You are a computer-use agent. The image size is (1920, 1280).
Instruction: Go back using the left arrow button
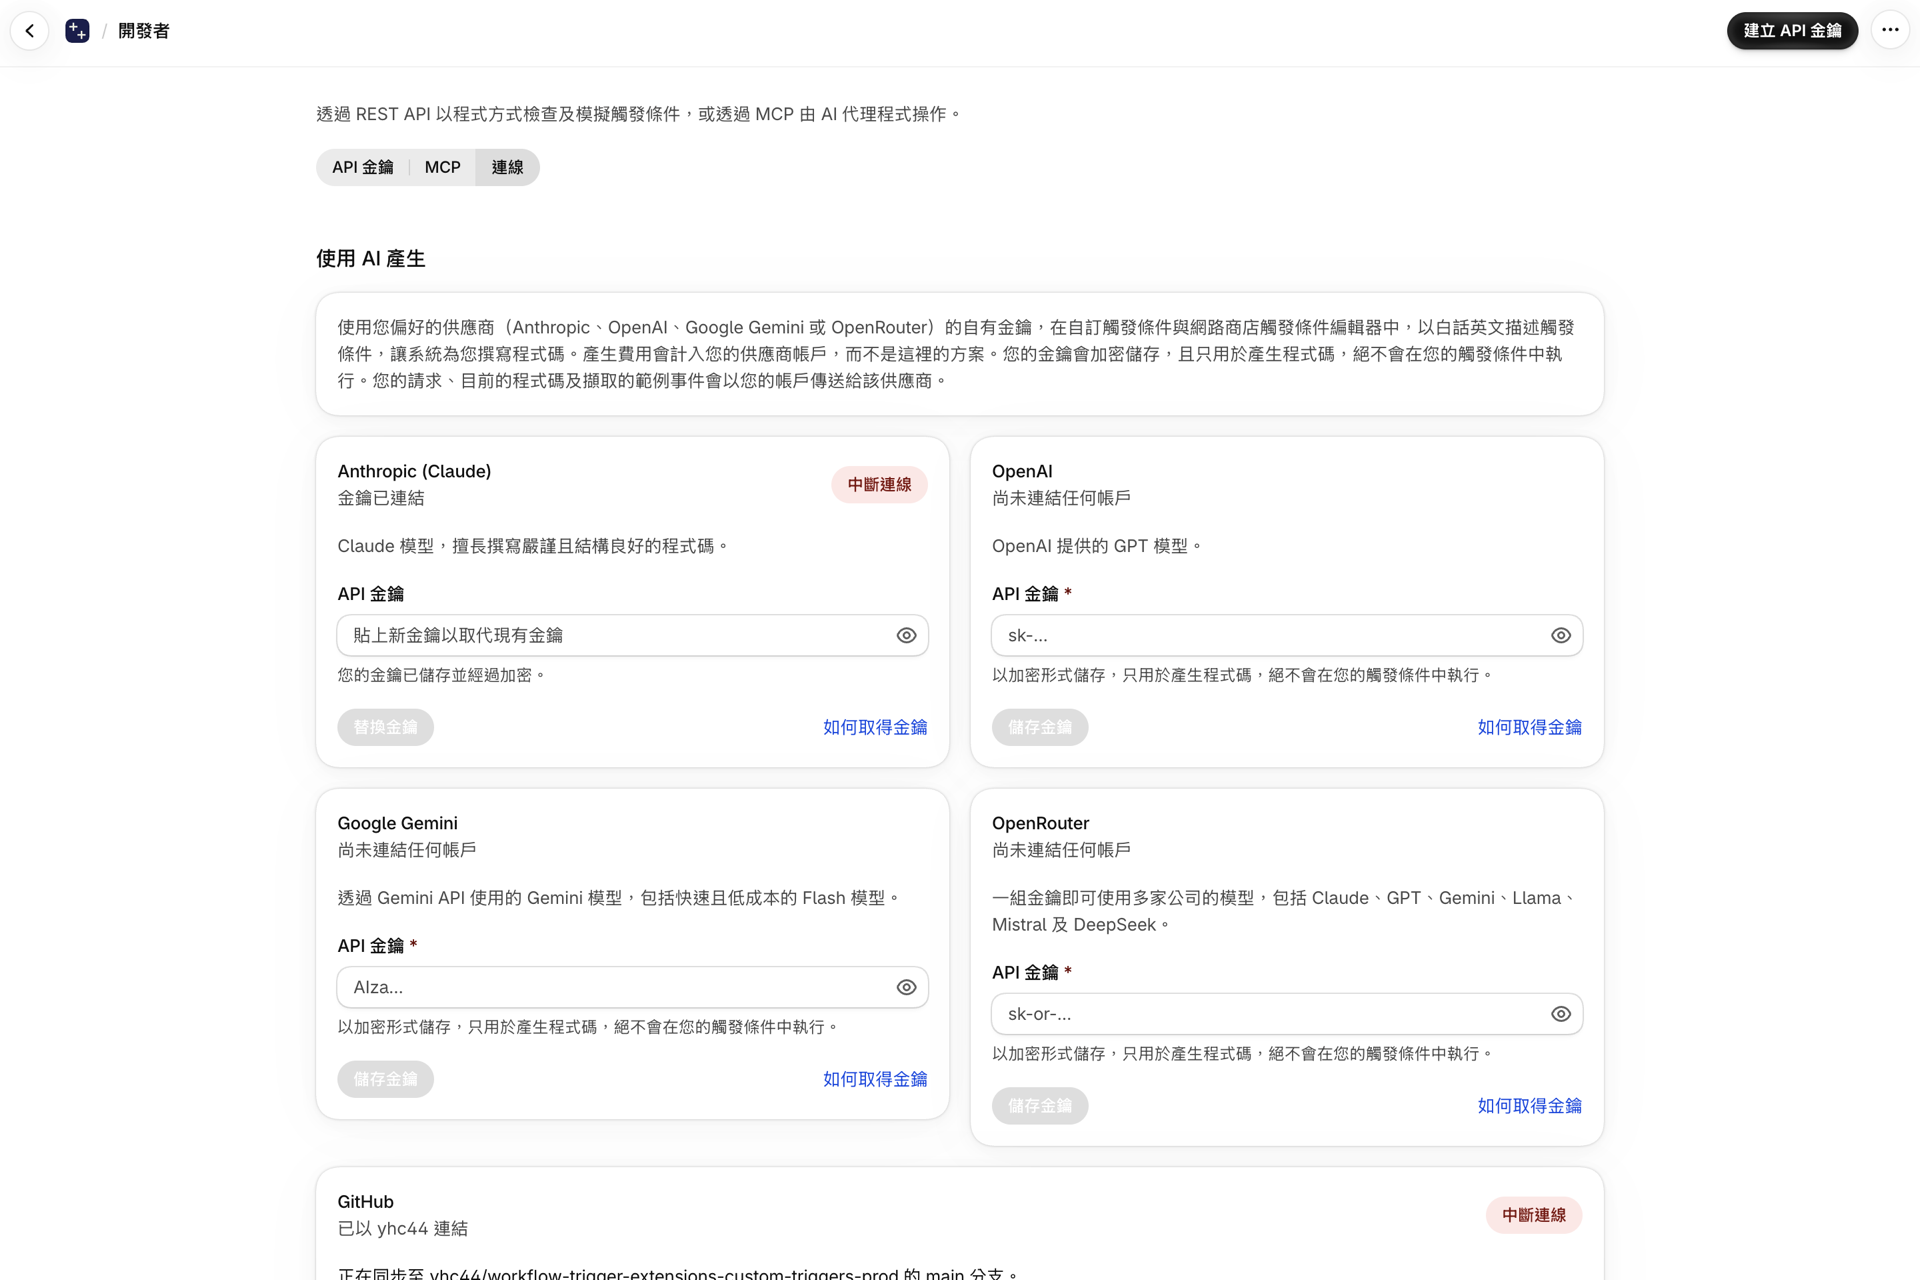tap(30, 31)
